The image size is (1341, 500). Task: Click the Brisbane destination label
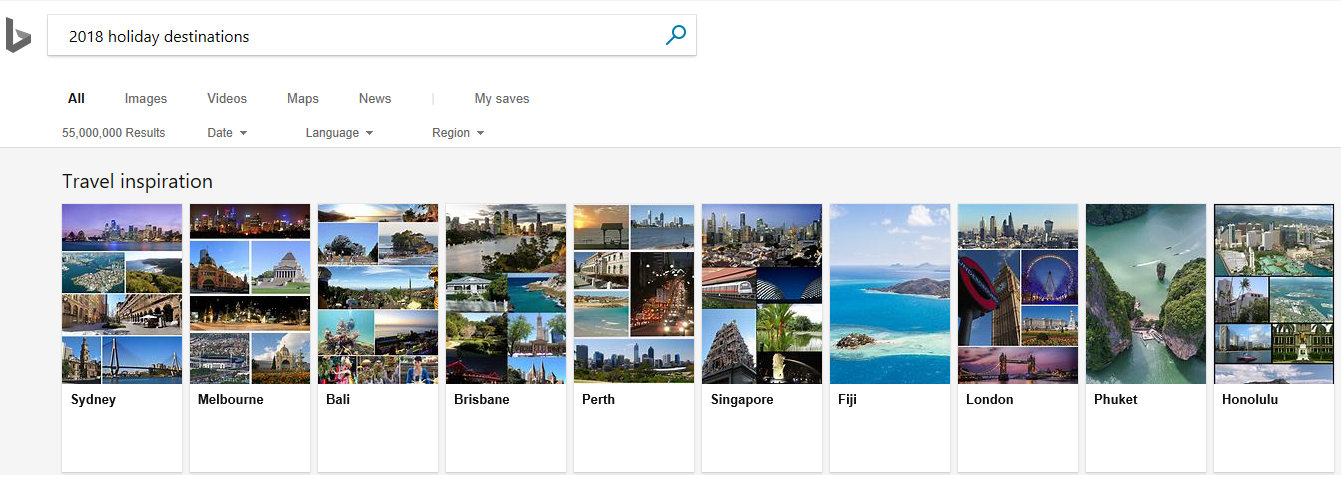482,400
